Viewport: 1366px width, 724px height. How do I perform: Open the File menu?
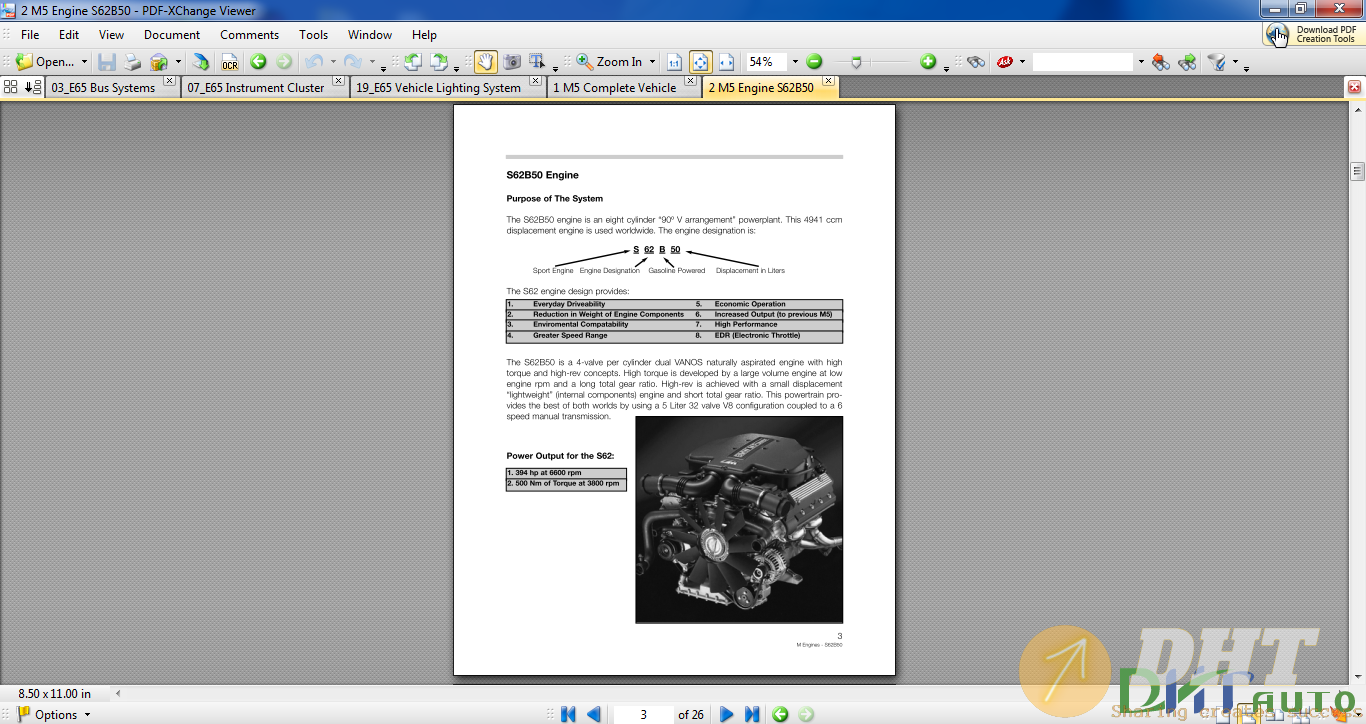(30, 34)
